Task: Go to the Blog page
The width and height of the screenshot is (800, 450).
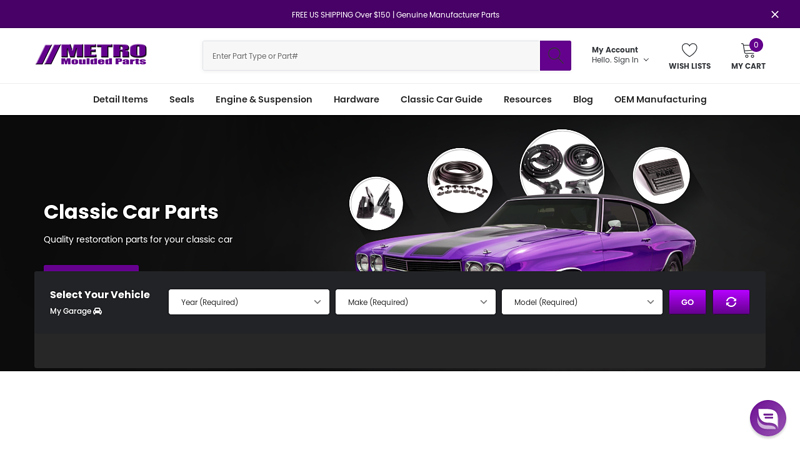Action: pyautogui.click(x=582, y=99)
